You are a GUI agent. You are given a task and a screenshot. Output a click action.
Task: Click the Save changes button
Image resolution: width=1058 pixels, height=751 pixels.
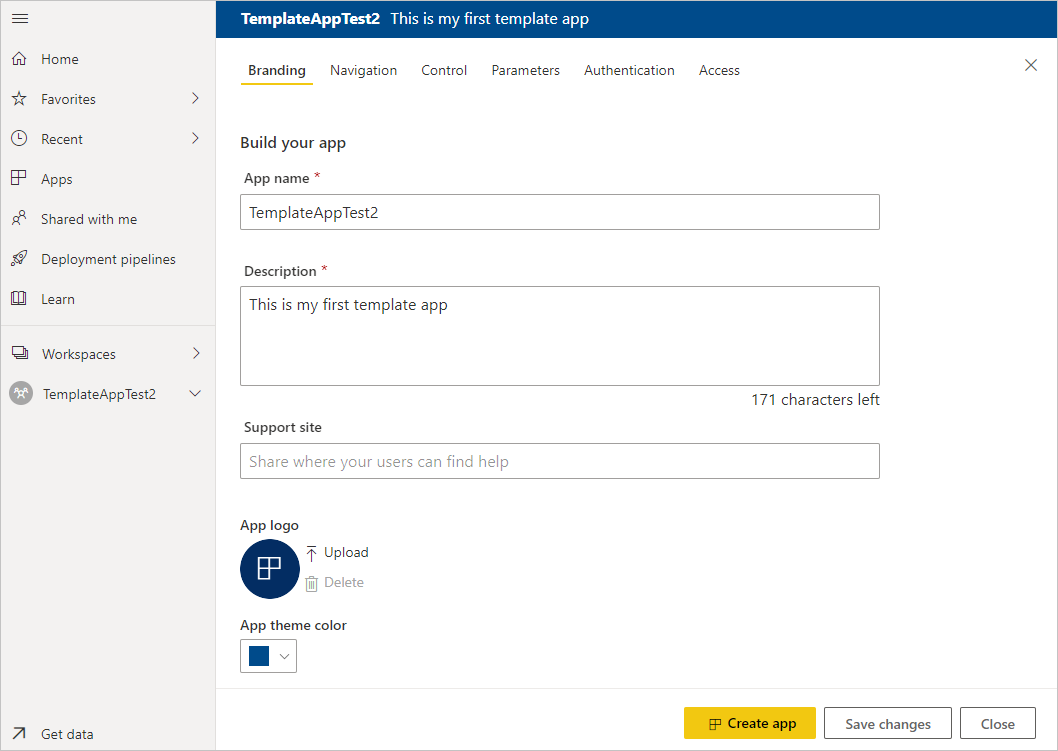887,724
